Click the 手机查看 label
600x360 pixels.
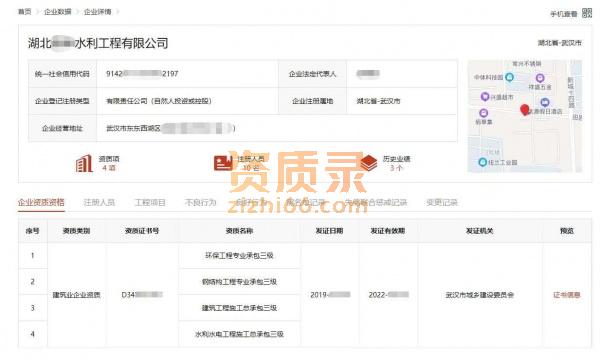(x=563, y=14)
